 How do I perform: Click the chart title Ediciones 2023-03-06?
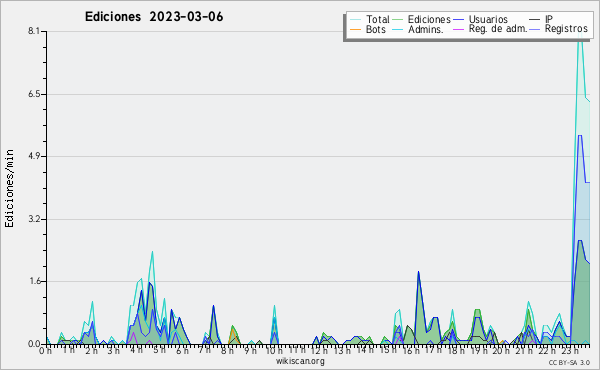tap(154, 17)
